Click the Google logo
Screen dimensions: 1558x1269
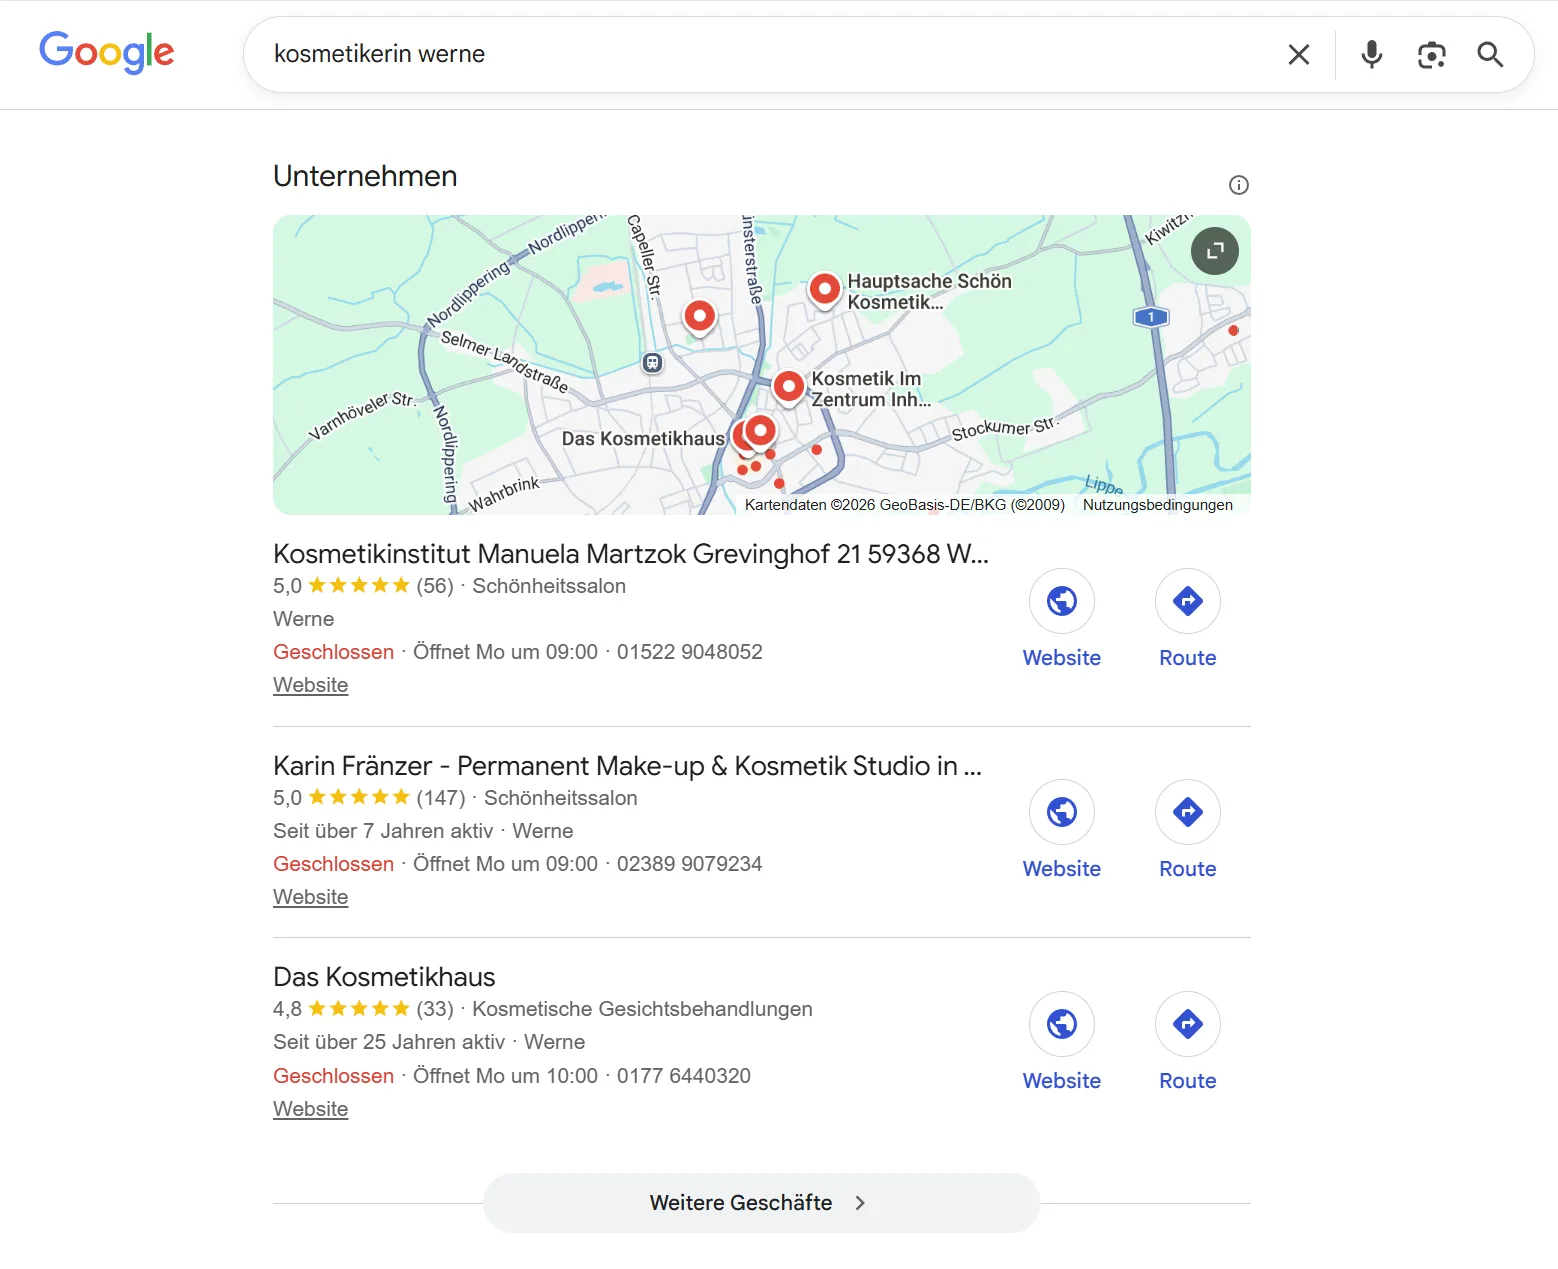[107, 52]
